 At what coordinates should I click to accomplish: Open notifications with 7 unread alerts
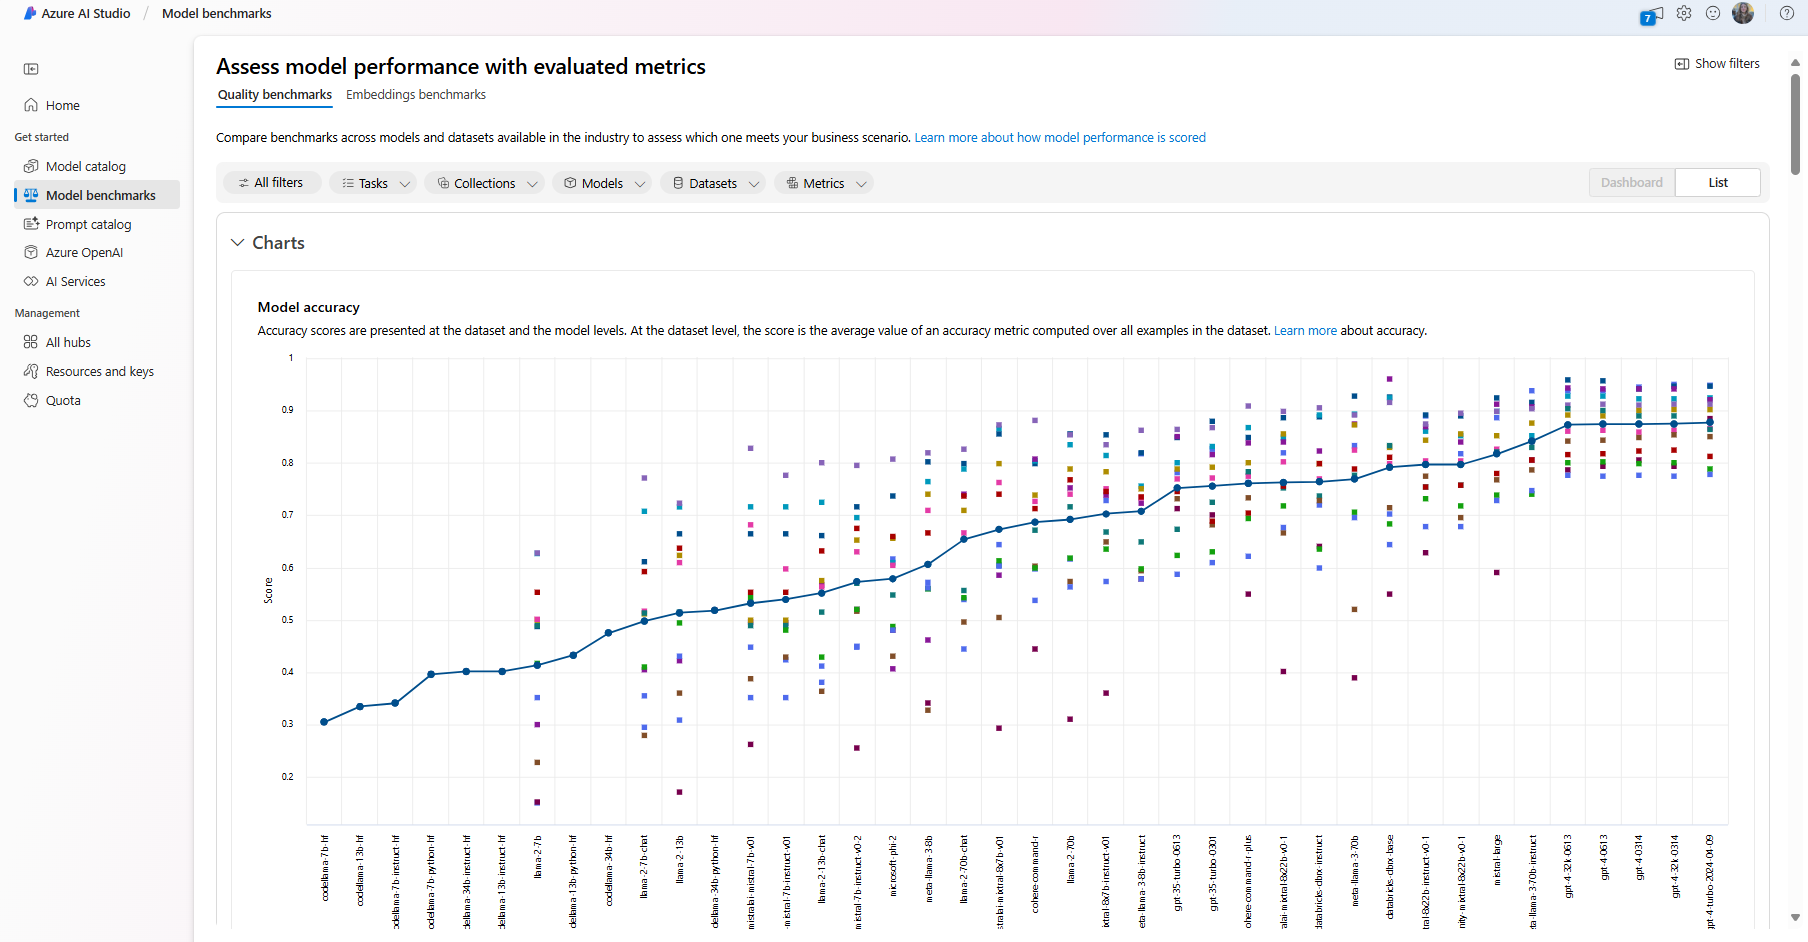pyautogui.click(x=1651, y=13)
